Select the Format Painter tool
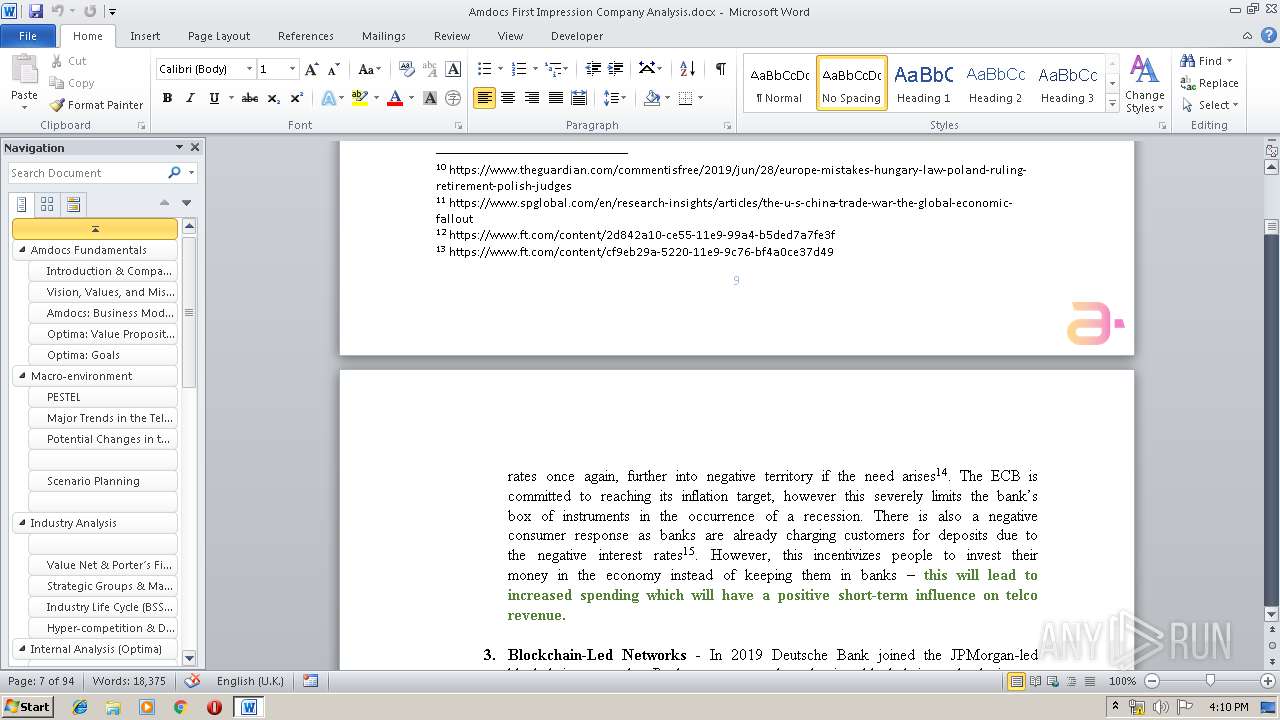This screenshot has height=720, width=1280. tap(97, 105)
